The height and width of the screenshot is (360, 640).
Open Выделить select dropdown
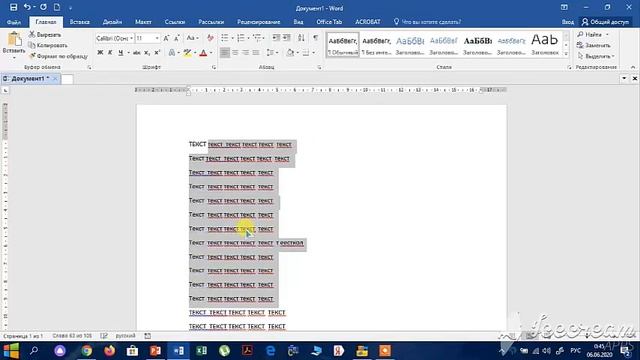(x=596, y=56)
